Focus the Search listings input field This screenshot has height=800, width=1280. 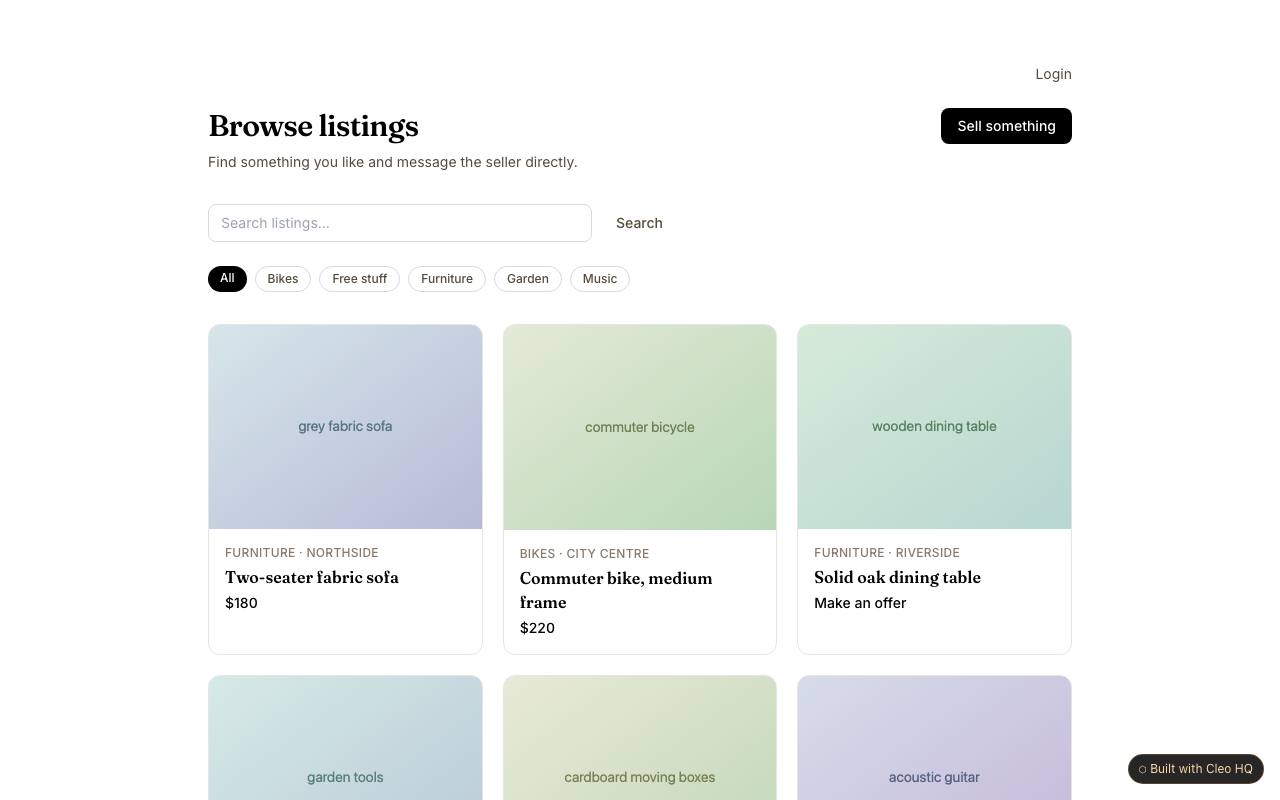(x=400, y=223)
